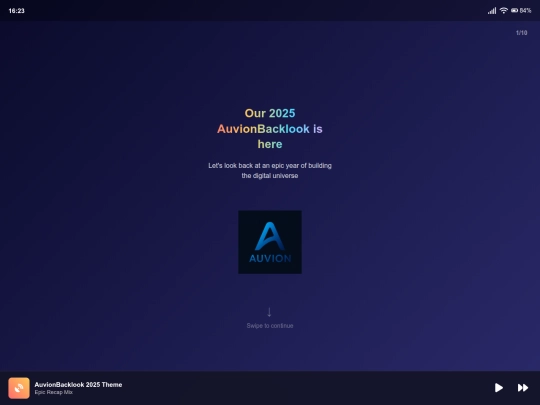Screen dimensions: 540x405
Task: Open the 'AuvionBacklook 2025 Theme' track title
Action: pos(78,384)
